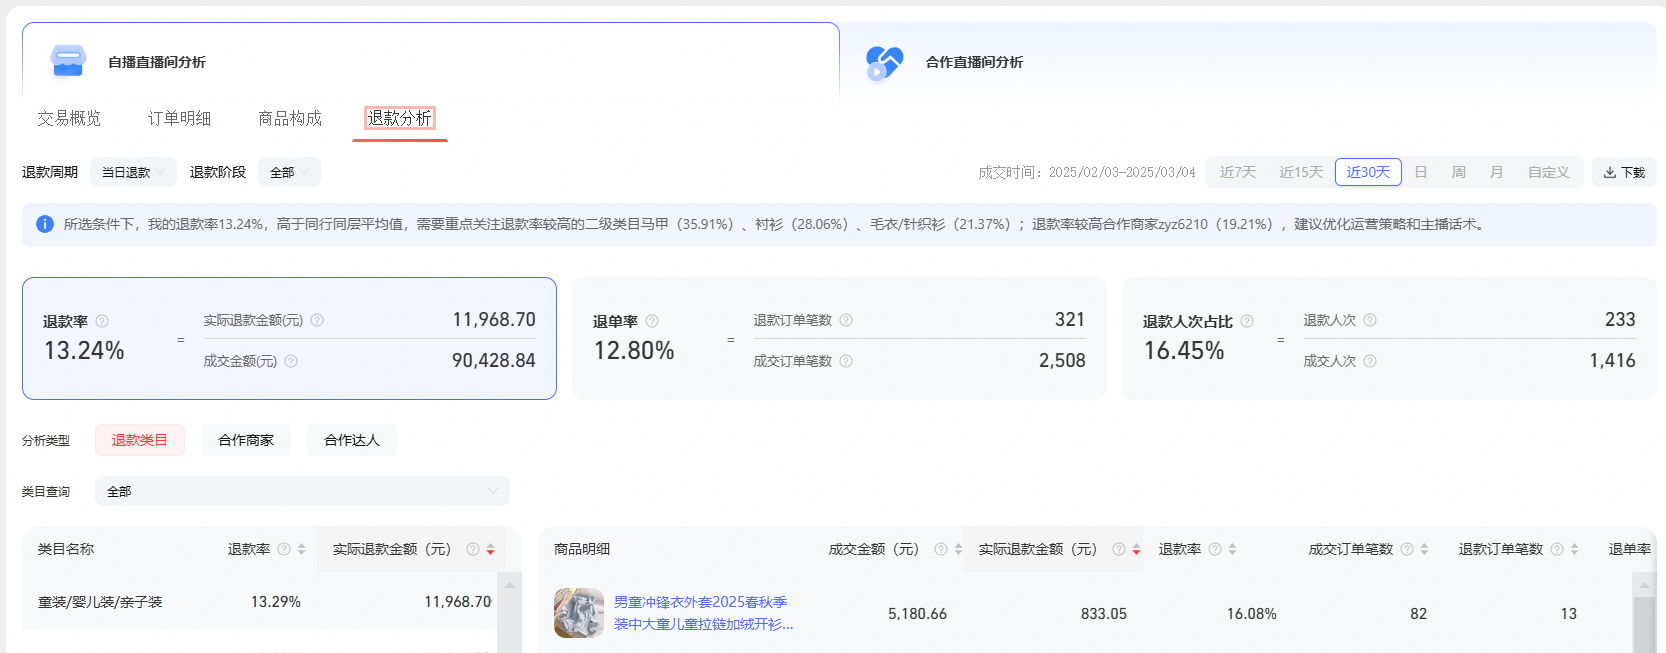Choose the 近7天 time range
This screenshot has height=653, width=1666.
(1238, 172)
